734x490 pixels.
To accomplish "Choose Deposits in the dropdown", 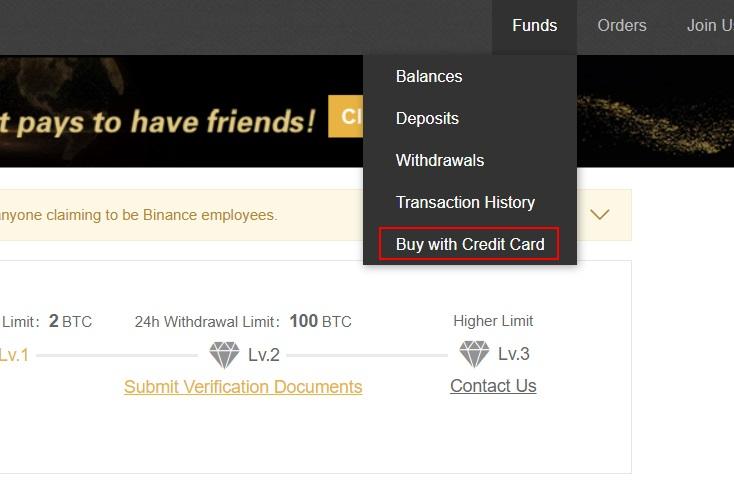I will tap(427, 118).
